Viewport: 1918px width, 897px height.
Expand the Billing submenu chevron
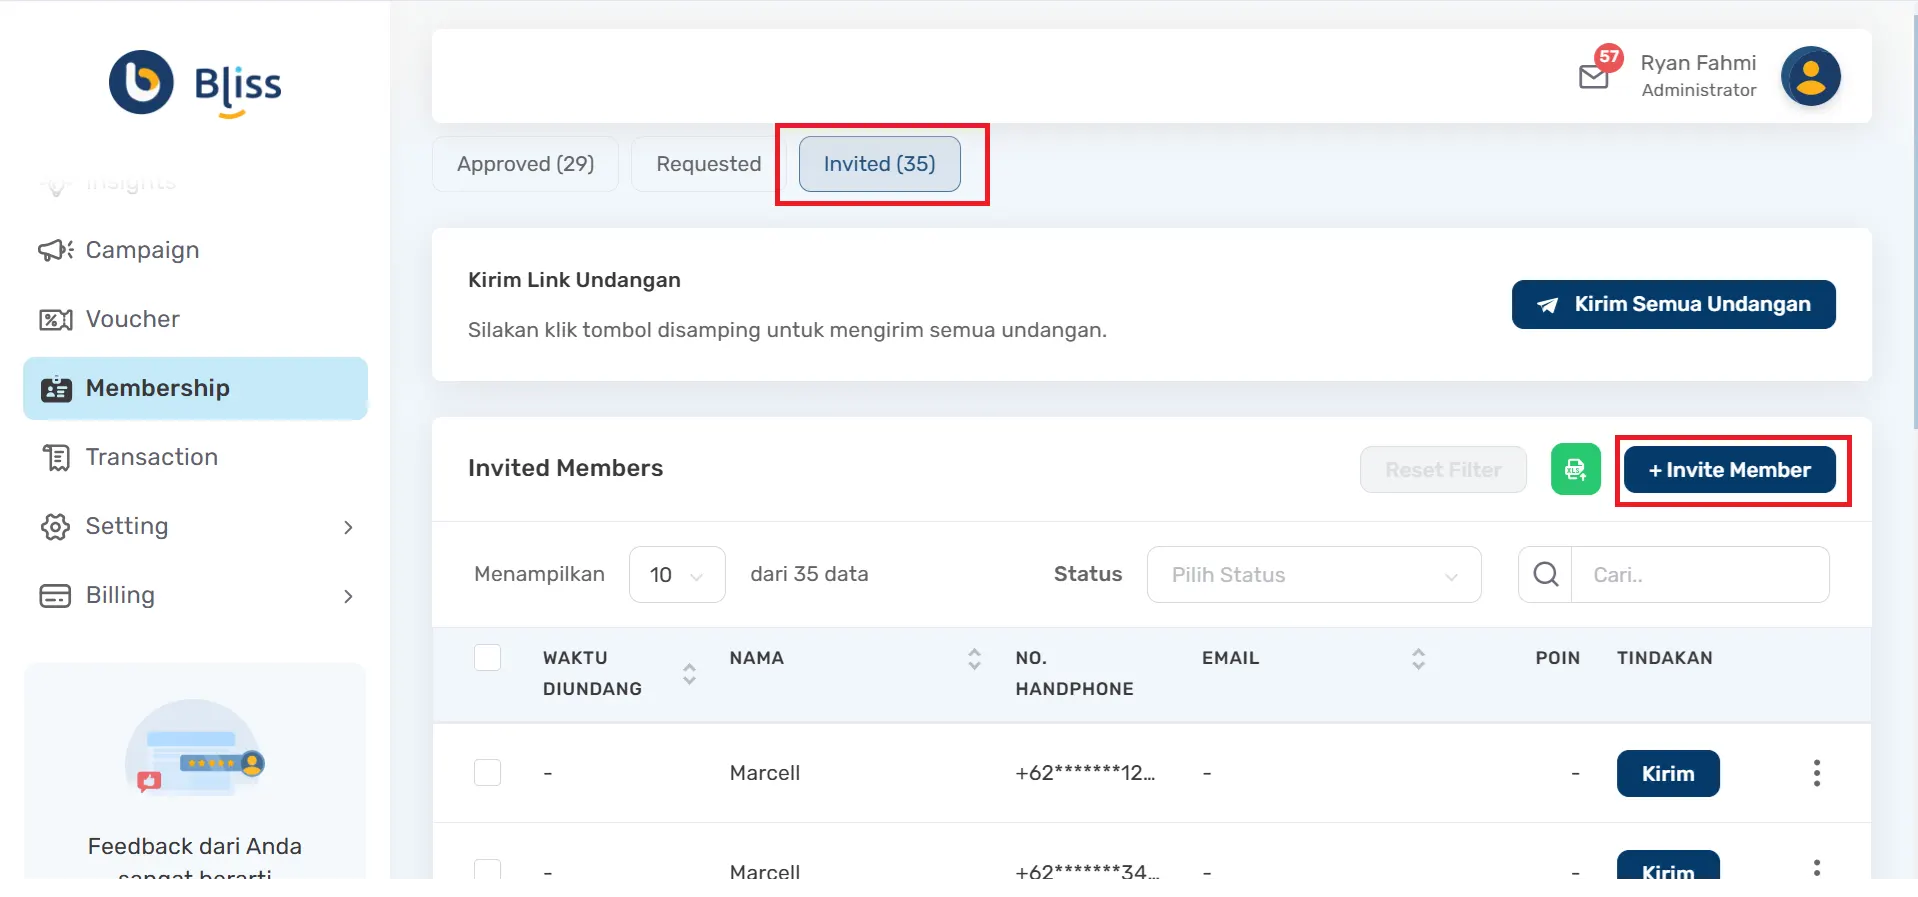(348, 596)
